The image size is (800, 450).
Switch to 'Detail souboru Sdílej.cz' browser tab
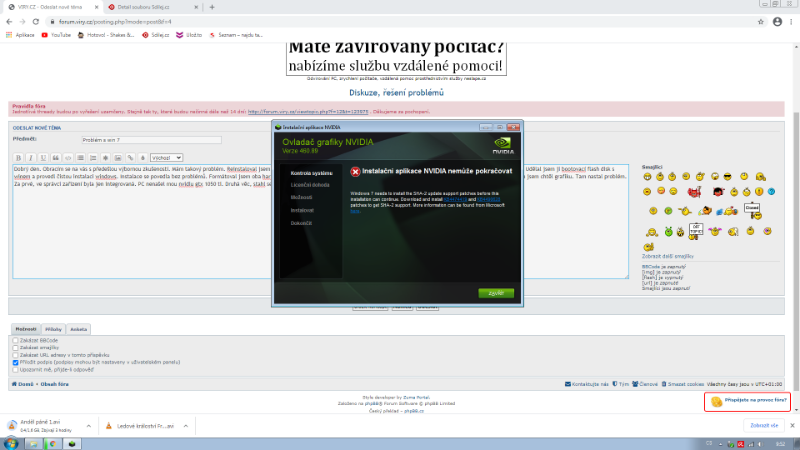tap(152, 7)
